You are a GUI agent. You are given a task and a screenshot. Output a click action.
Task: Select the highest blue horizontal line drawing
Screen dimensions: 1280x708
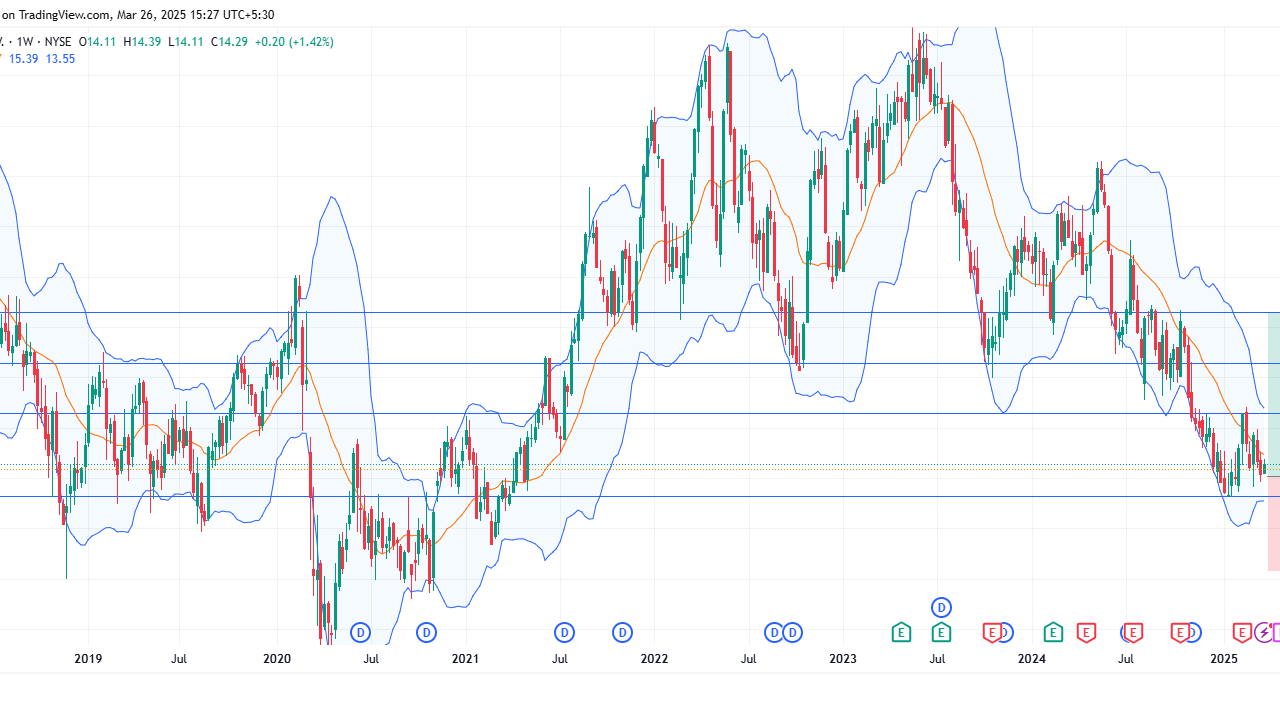coord(640,313)
